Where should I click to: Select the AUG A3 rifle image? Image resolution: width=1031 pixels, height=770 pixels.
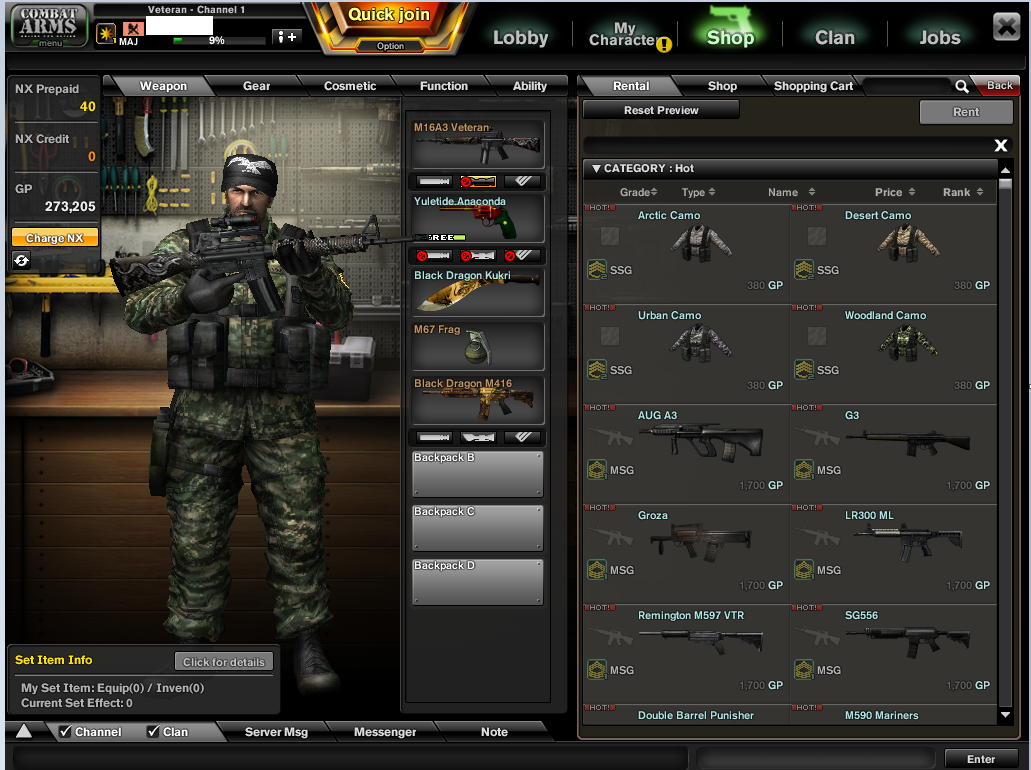[701, 441]
